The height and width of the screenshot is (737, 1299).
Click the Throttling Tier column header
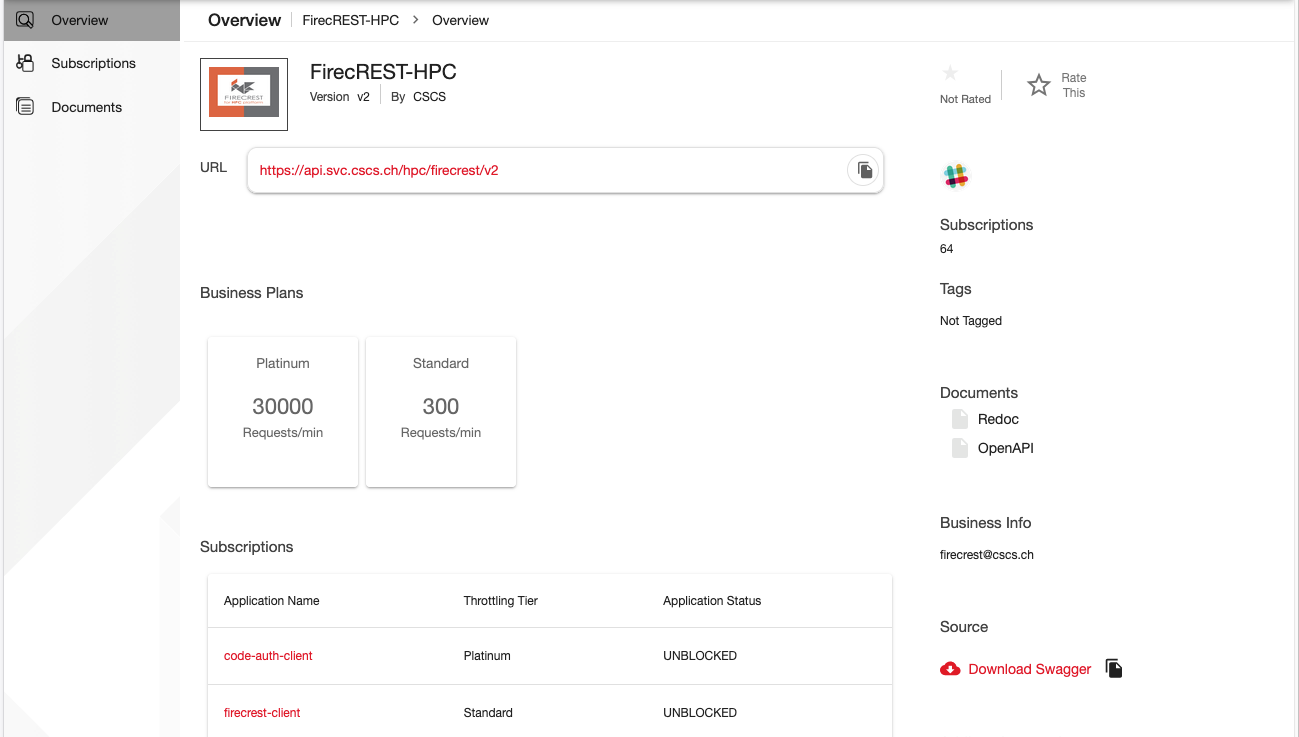tap(501, 601)
